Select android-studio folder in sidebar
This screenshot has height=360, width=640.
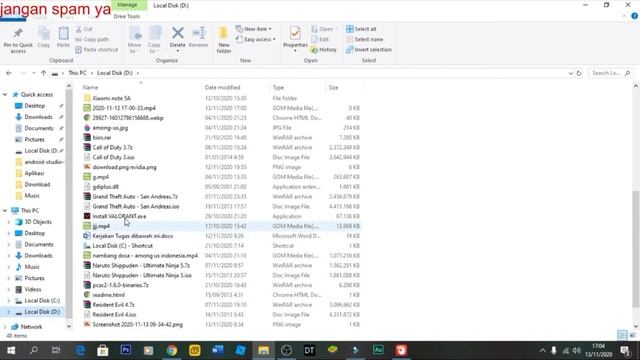pos(43,162)
